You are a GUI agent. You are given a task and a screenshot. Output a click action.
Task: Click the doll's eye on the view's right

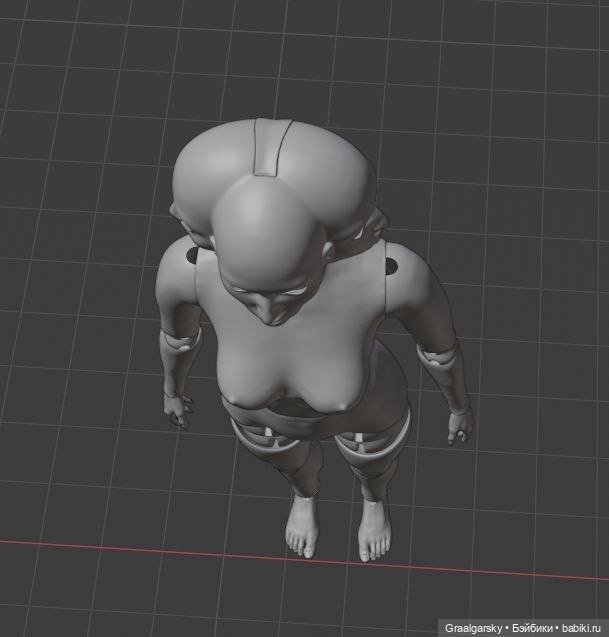(x=298, y=291)
